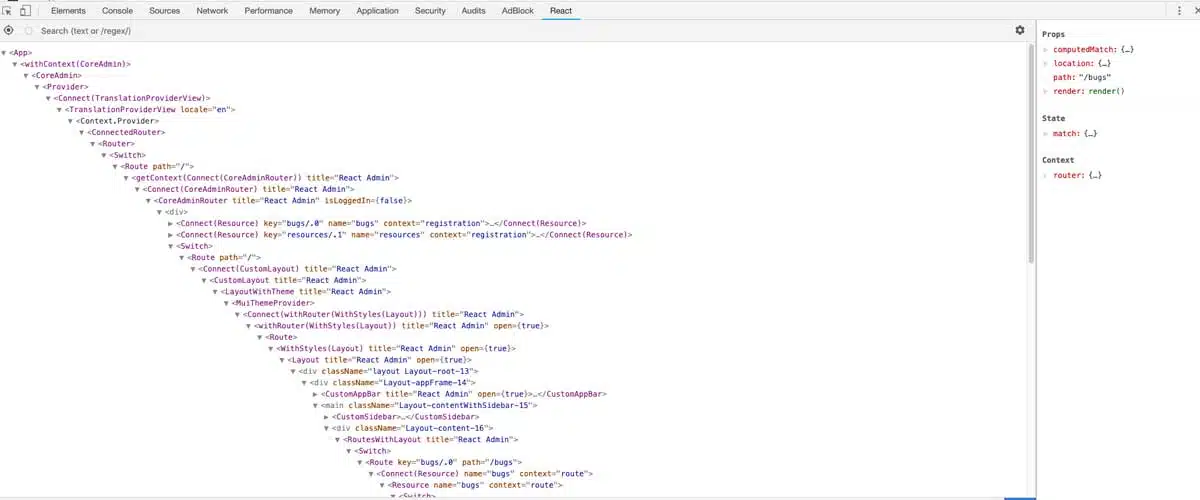This screenshot has height=500, width=1200.
Task: Select the ConnectedRouter tree node
Action: 126,132
